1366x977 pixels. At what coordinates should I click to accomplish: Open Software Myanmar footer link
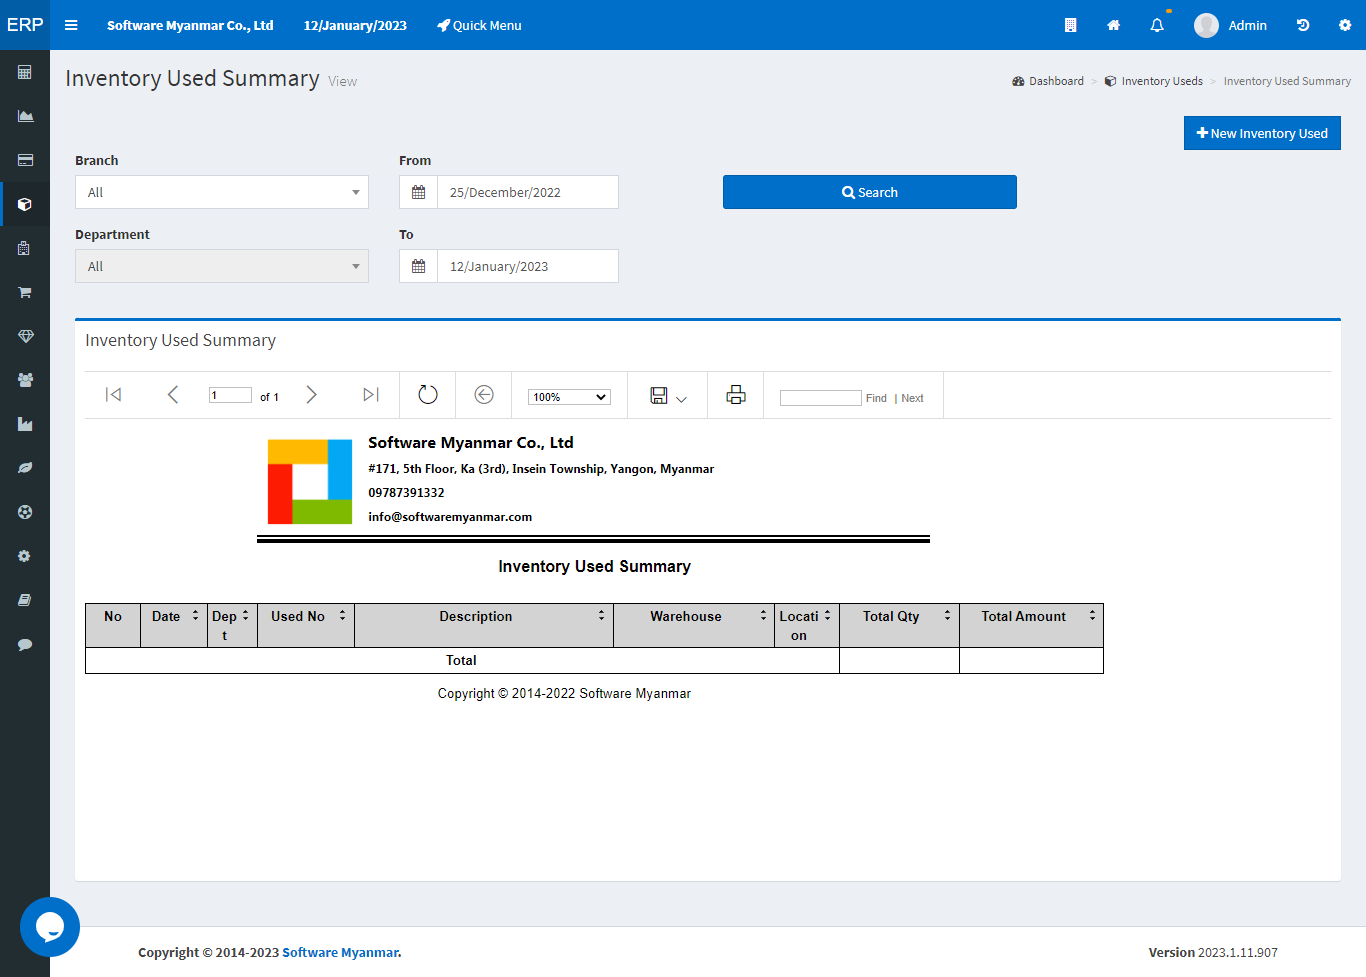[340, 952]
